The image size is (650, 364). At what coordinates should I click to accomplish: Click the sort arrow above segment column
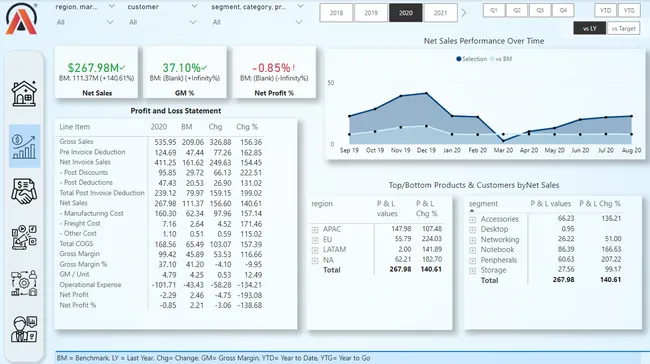pos(472,211)
